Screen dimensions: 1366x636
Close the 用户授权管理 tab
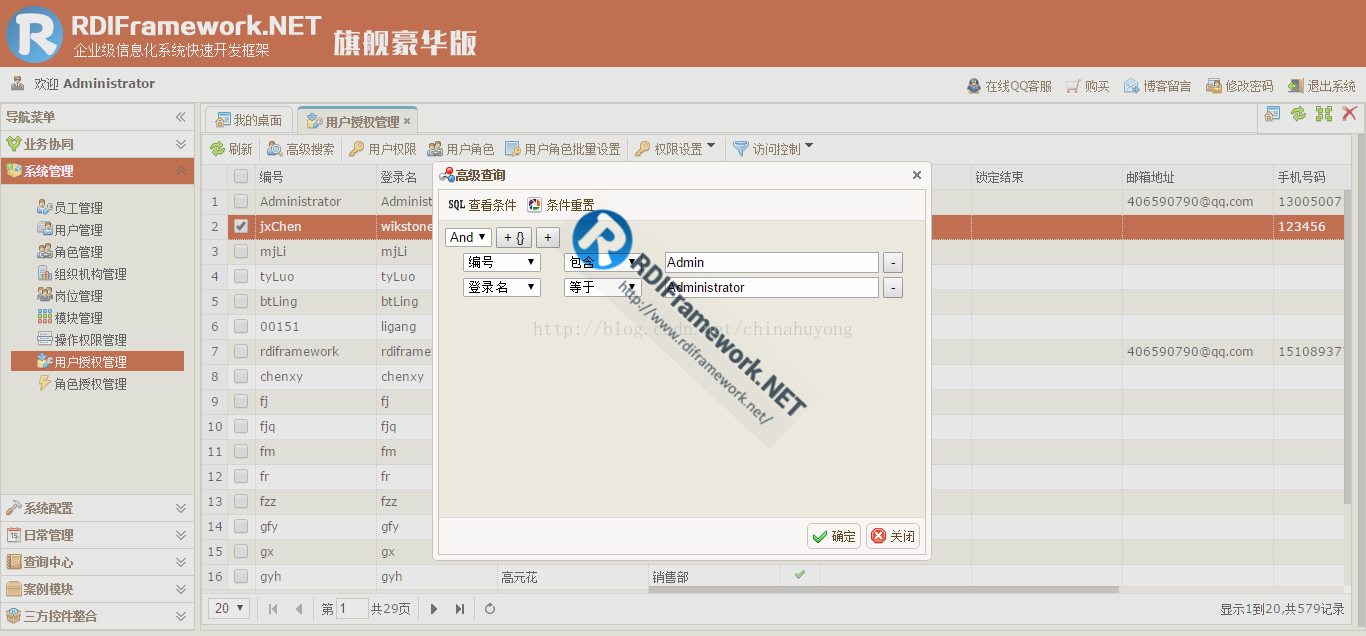(x=407, y=121)
